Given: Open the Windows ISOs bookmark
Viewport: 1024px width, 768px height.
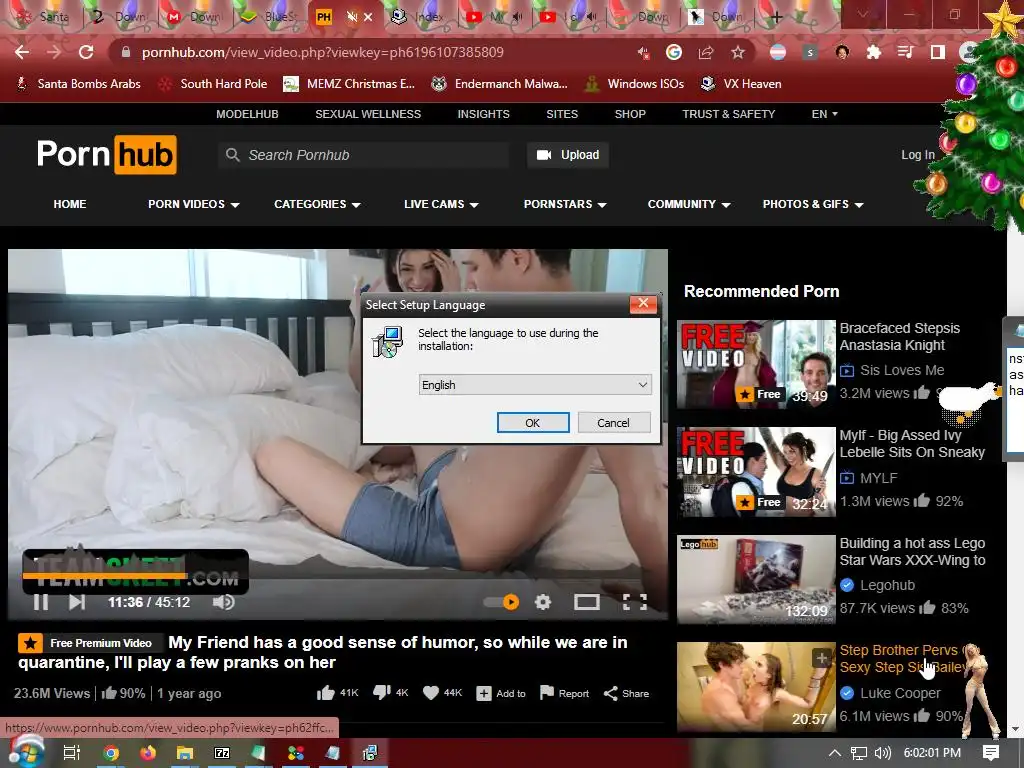Looking at the screenshot, I should (633, 84).
